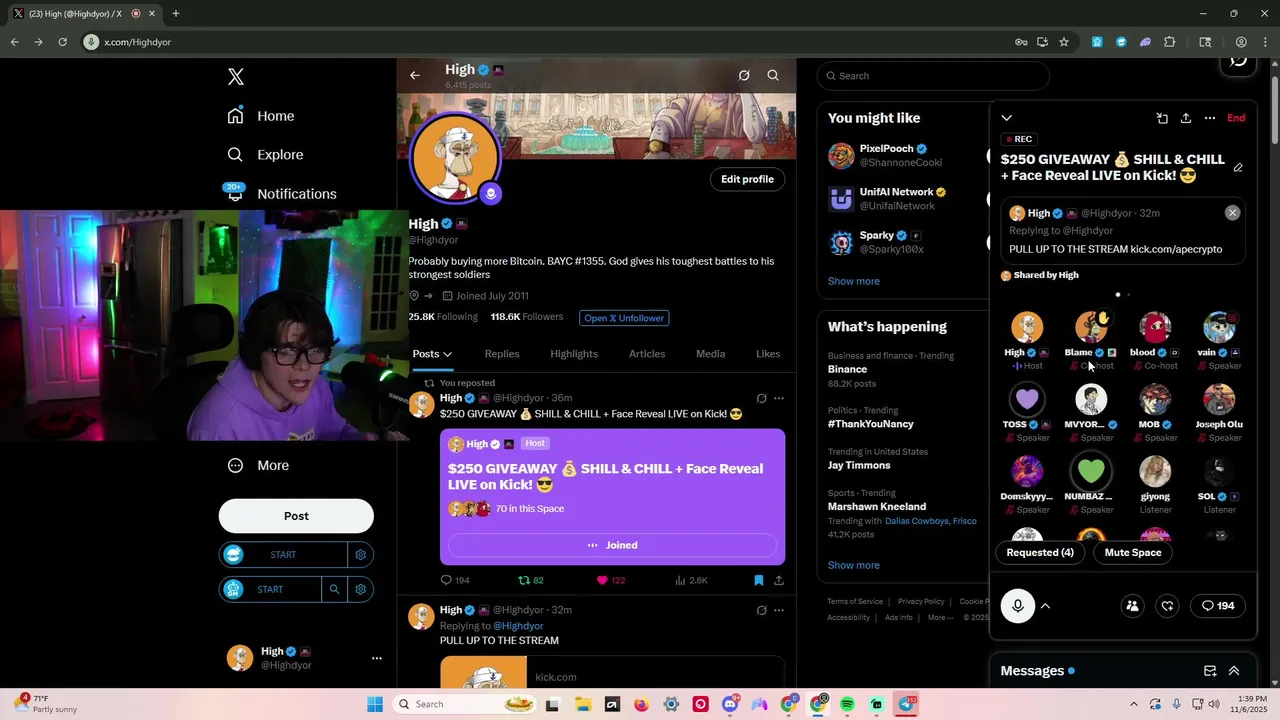The image size is (1280, 720).
Task: Click Open X Unfollower button
Action: pos(624,318)
